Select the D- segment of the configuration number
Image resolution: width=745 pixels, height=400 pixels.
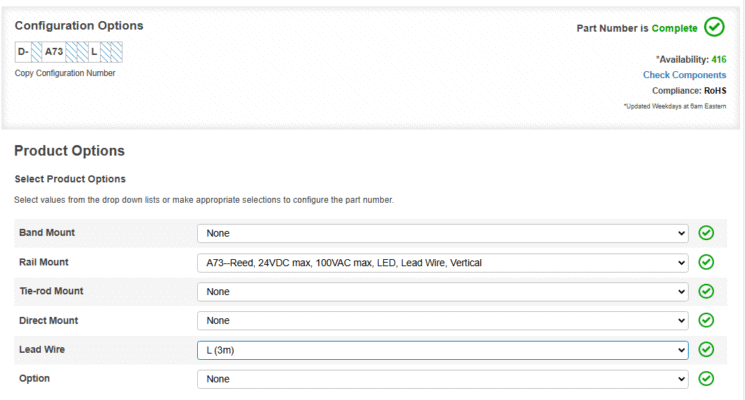pyautogui.click(x=22, y=51)
